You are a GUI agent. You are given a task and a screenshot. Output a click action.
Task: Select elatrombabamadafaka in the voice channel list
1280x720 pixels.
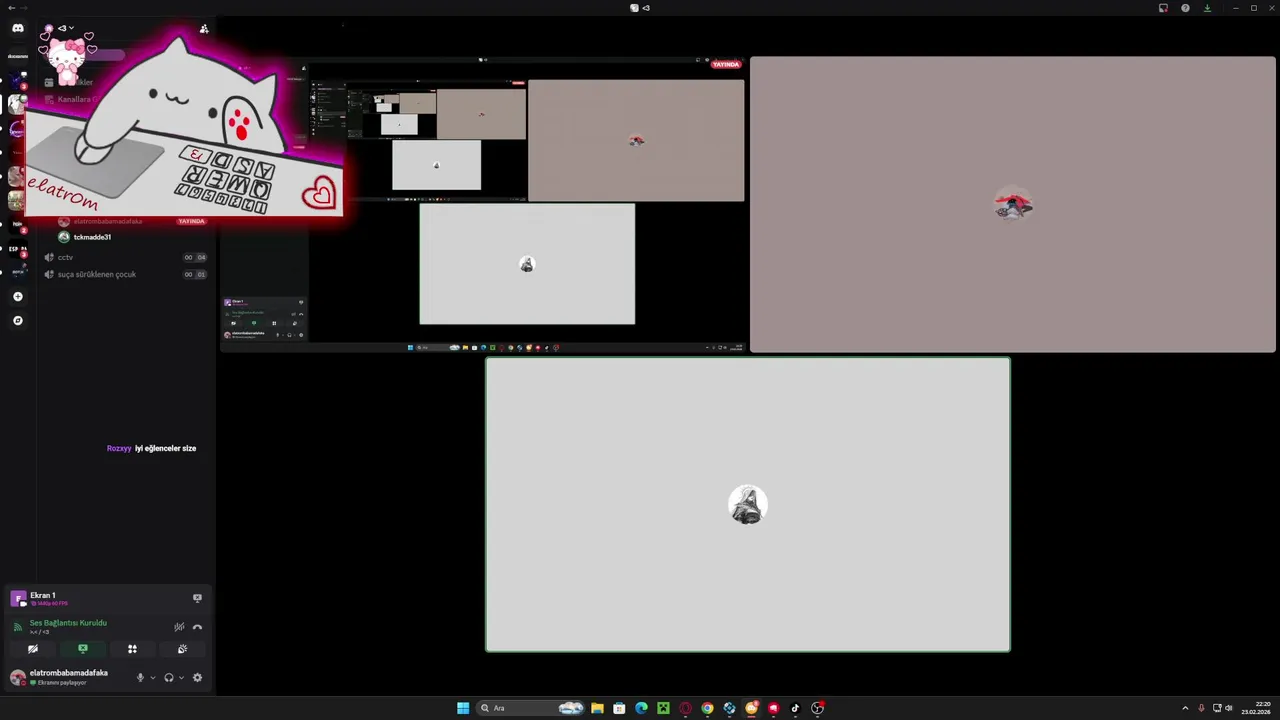coord(108,221)
